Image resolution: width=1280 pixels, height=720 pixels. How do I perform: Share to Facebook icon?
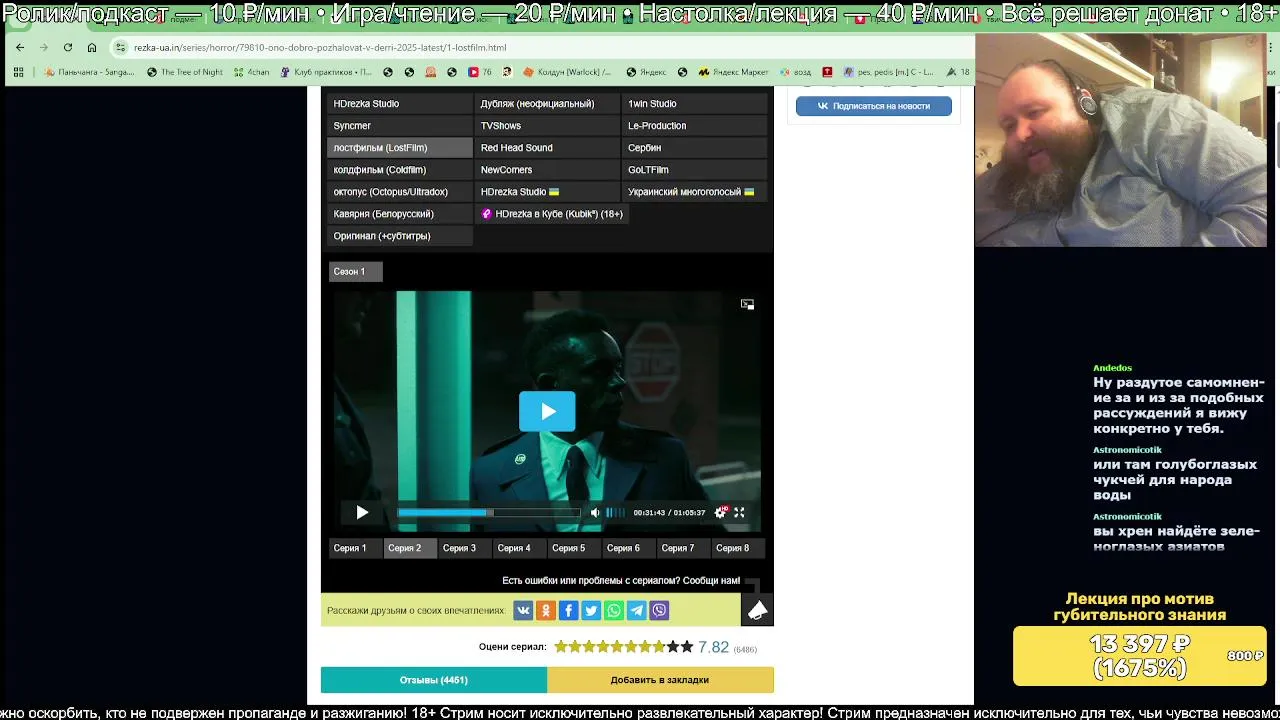(568, 611)
